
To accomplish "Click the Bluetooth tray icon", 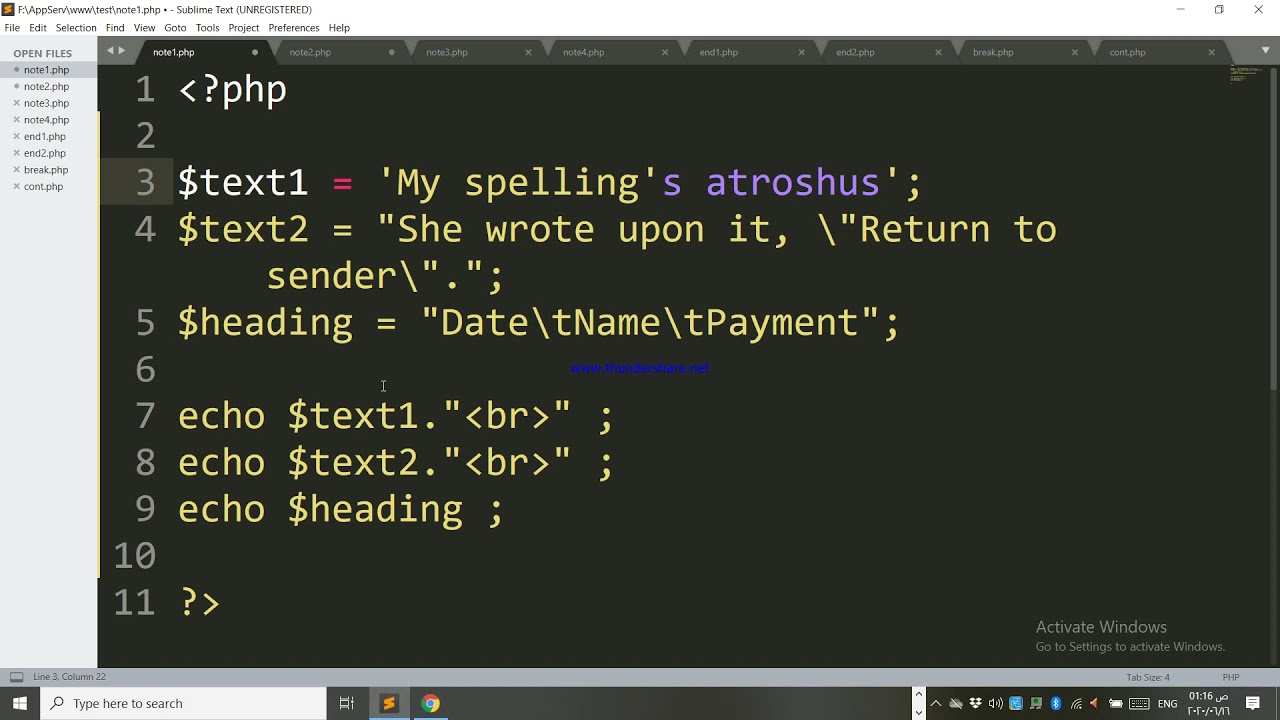I will click(x=1055, y=703).
